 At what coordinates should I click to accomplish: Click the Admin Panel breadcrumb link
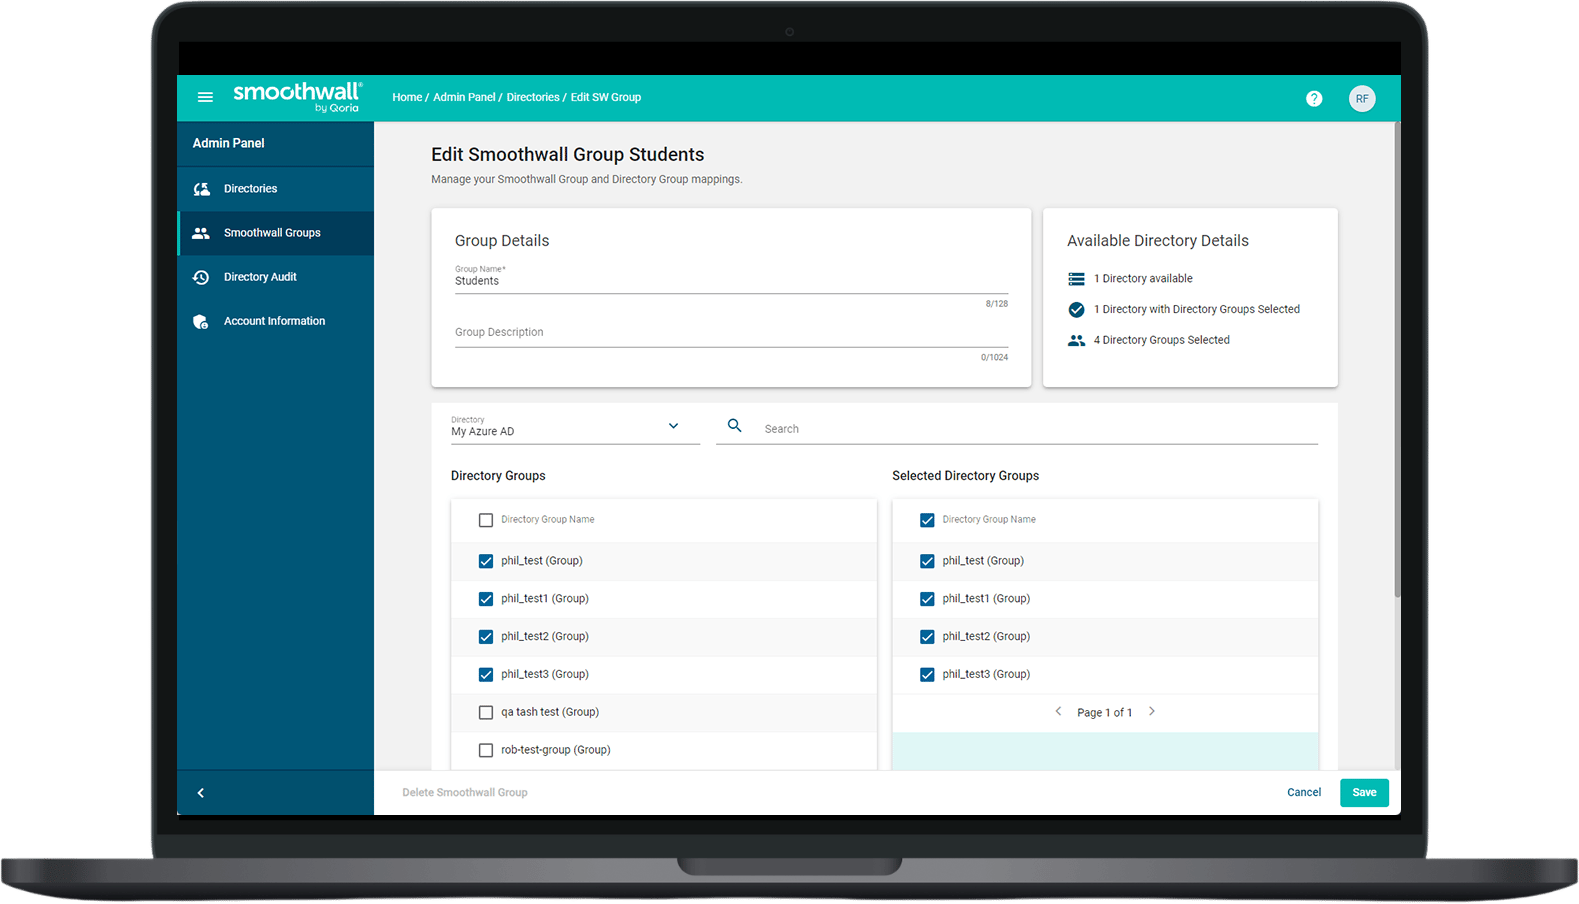tap(464, 98)
